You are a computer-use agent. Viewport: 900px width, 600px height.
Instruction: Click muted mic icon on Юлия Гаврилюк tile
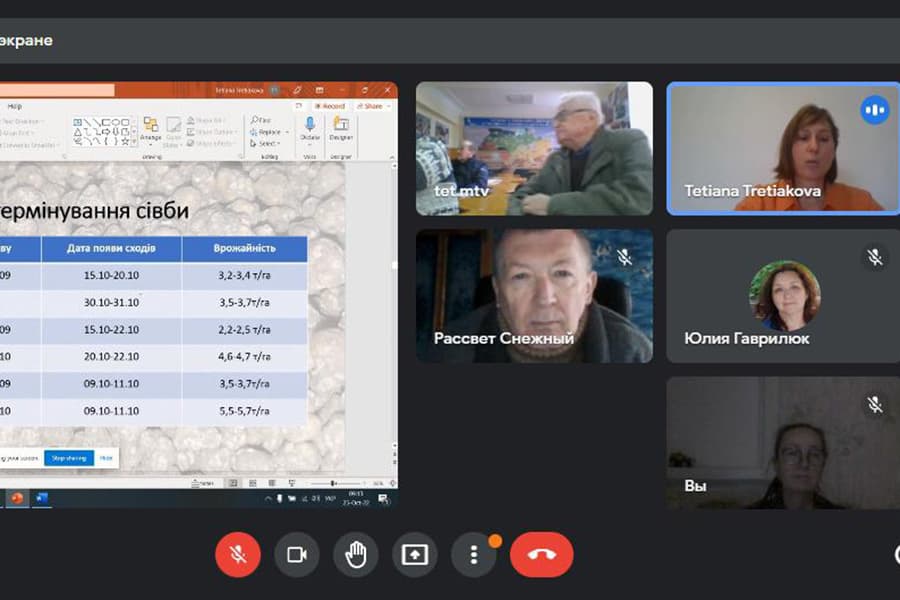[x=874, y=257]
